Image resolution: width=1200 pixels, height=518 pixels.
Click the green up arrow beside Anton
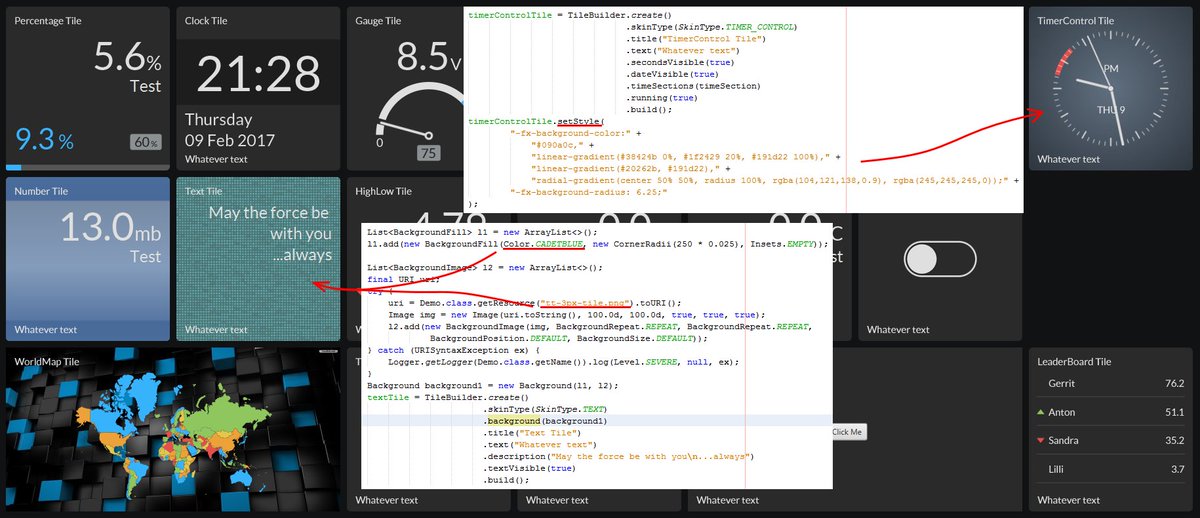coord(1041,412)
